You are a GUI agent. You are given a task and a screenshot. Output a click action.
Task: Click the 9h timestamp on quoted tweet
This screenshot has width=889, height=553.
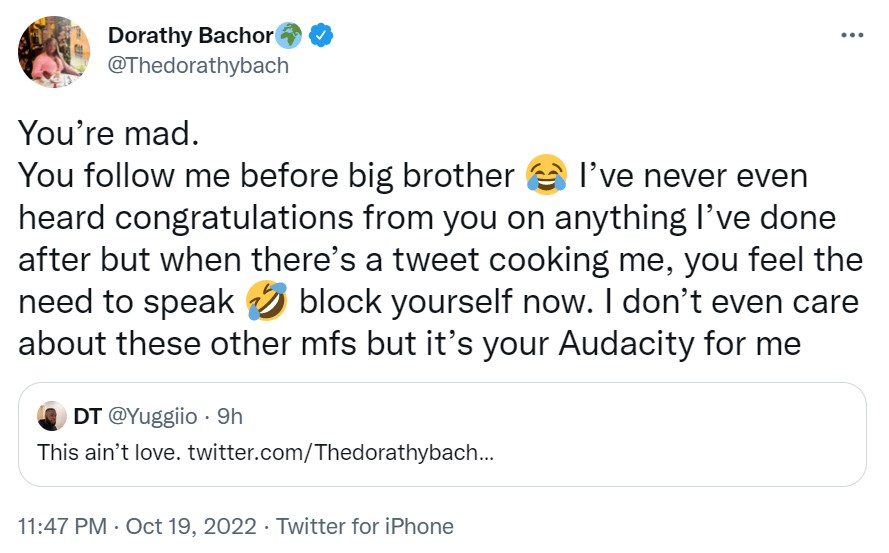pos(230,417)
